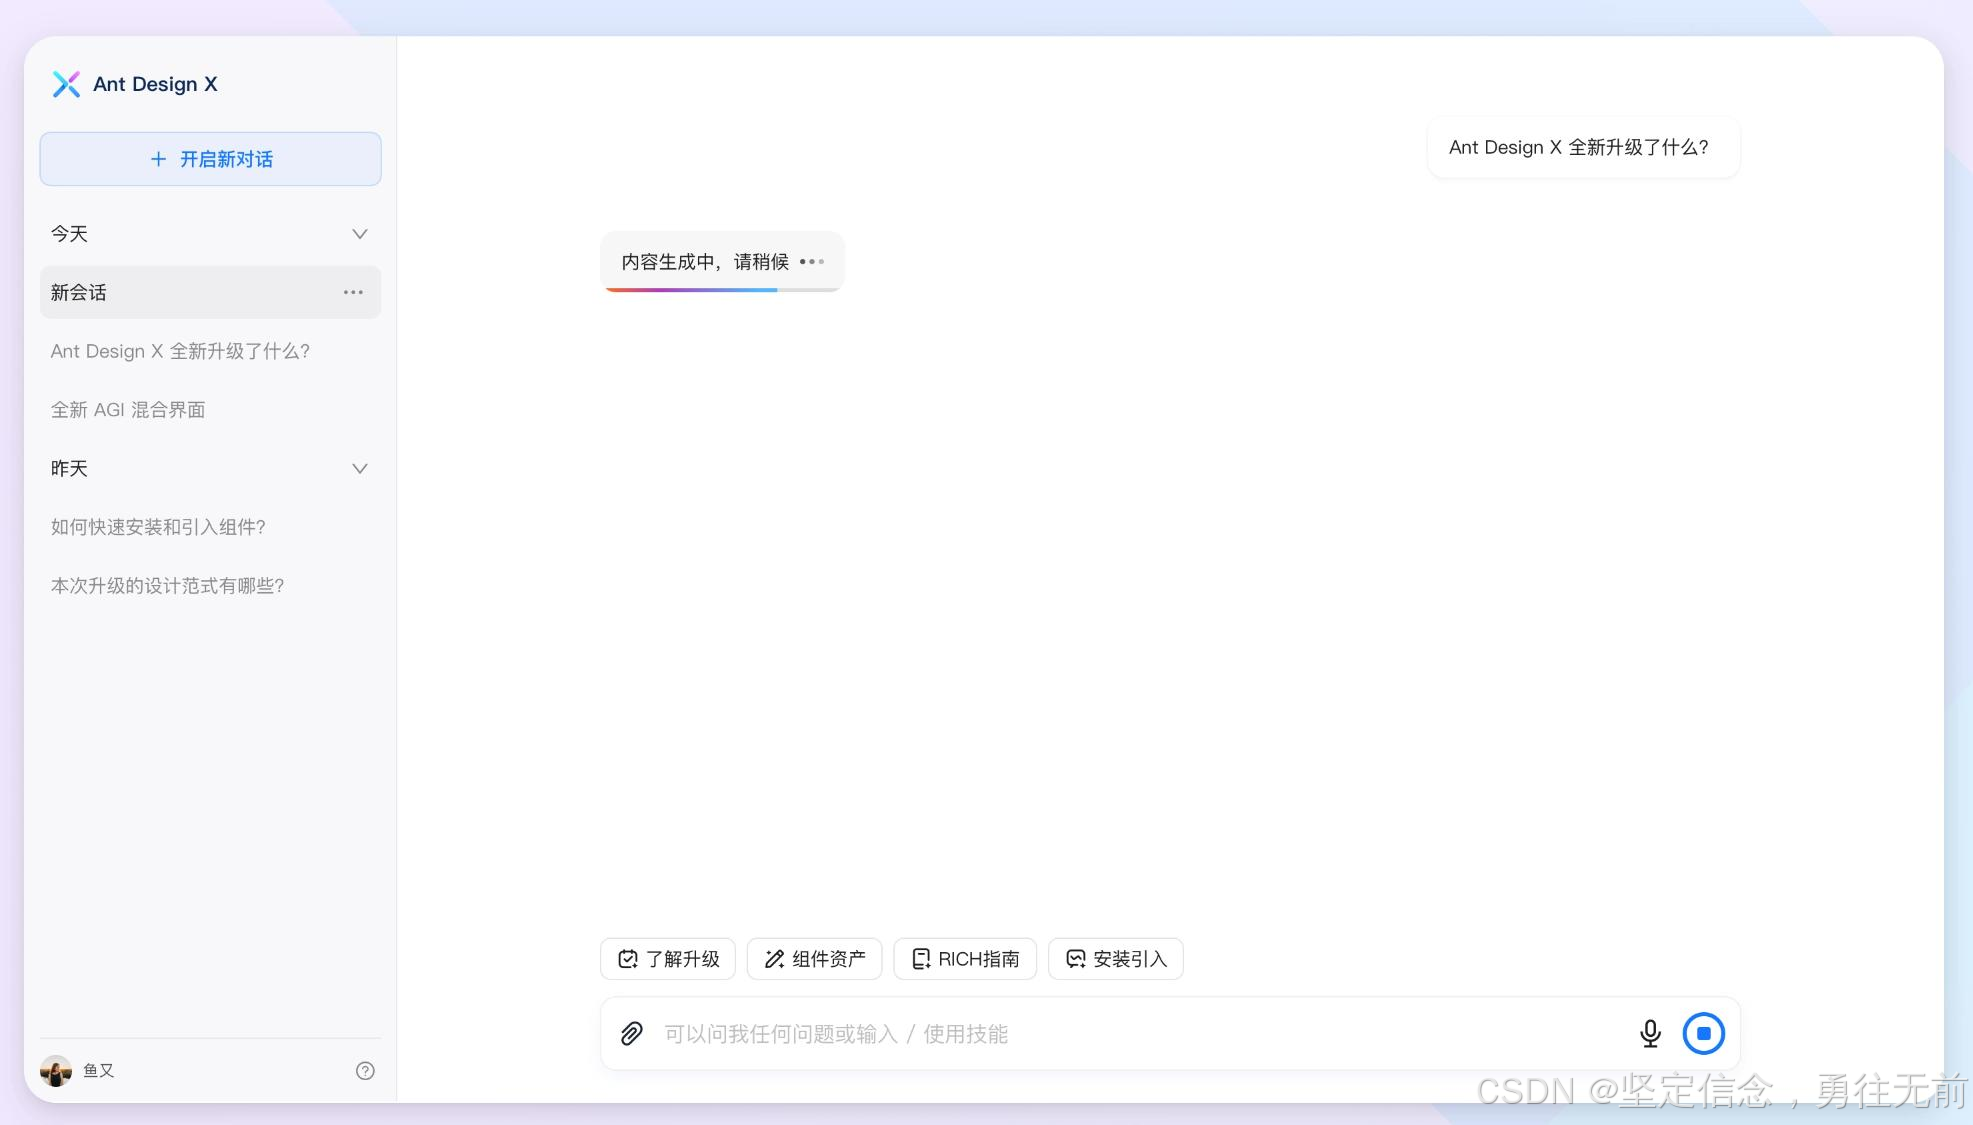1973x1125 pixels.
Task: Click the 组件资产 suggestion chip
Action: [x=814, y=959]
